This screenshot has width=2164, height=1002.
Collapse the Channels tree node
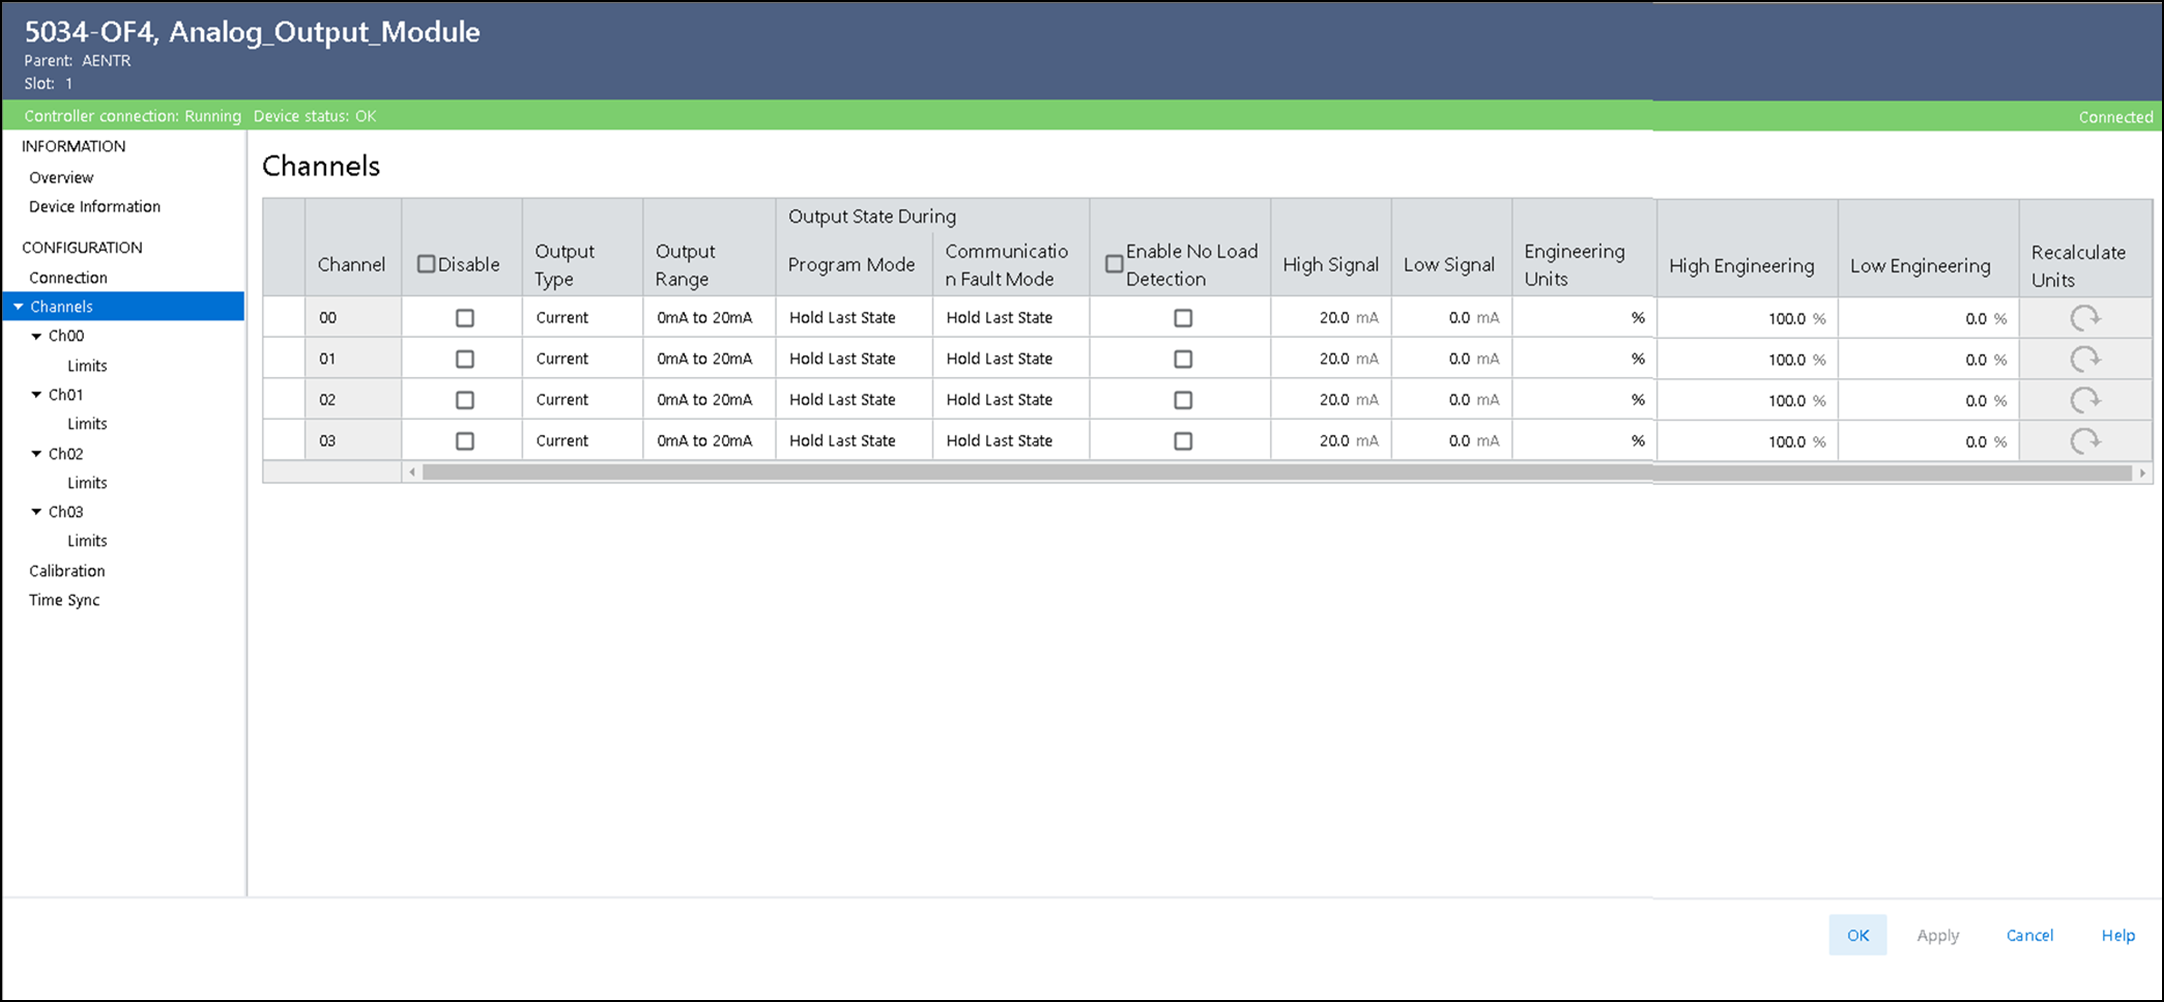point(18,307)
